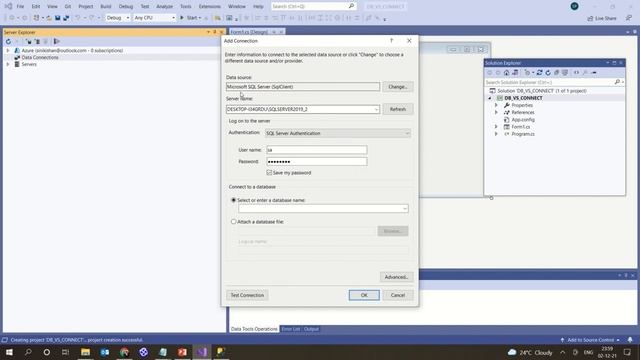Click the search magnifier in Solution Explorer
This screenshot has height=360, width=640.
617,82
